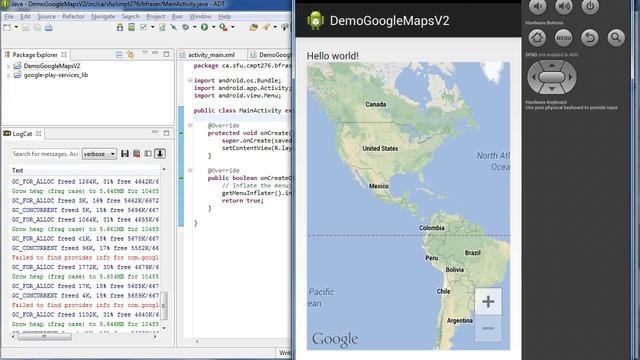Expand the DemoGoogleMapsV2 project node
Image resolution: width=640 pixels, height=360 pixels.
click(x=8, y=66)
